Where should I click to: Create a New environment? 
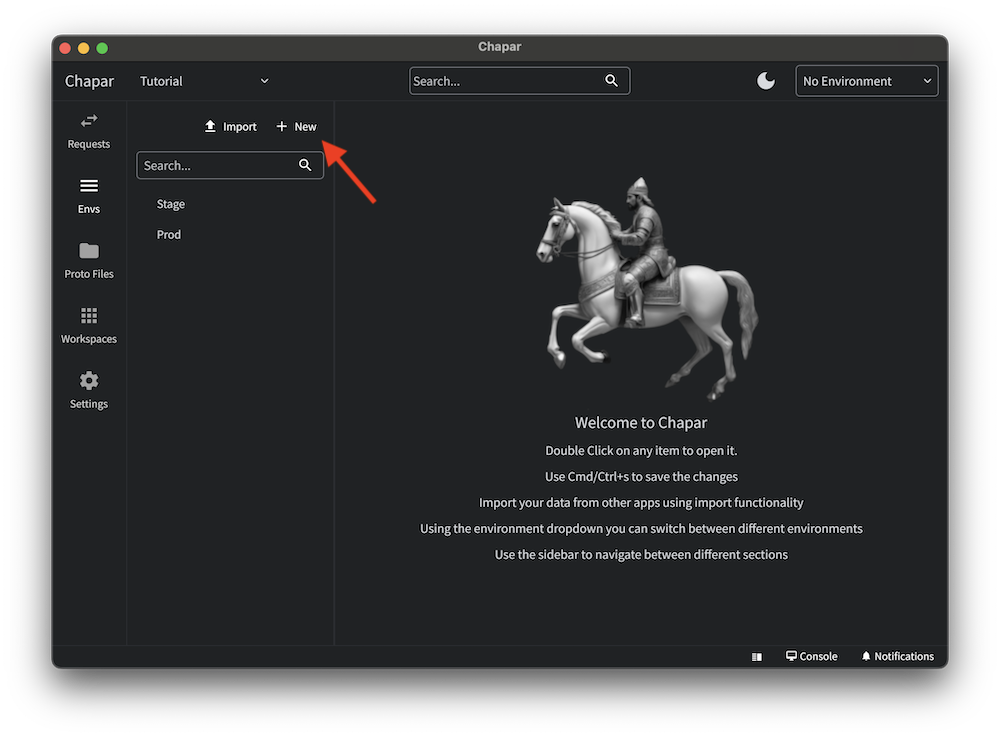click(x=296, y=127)
